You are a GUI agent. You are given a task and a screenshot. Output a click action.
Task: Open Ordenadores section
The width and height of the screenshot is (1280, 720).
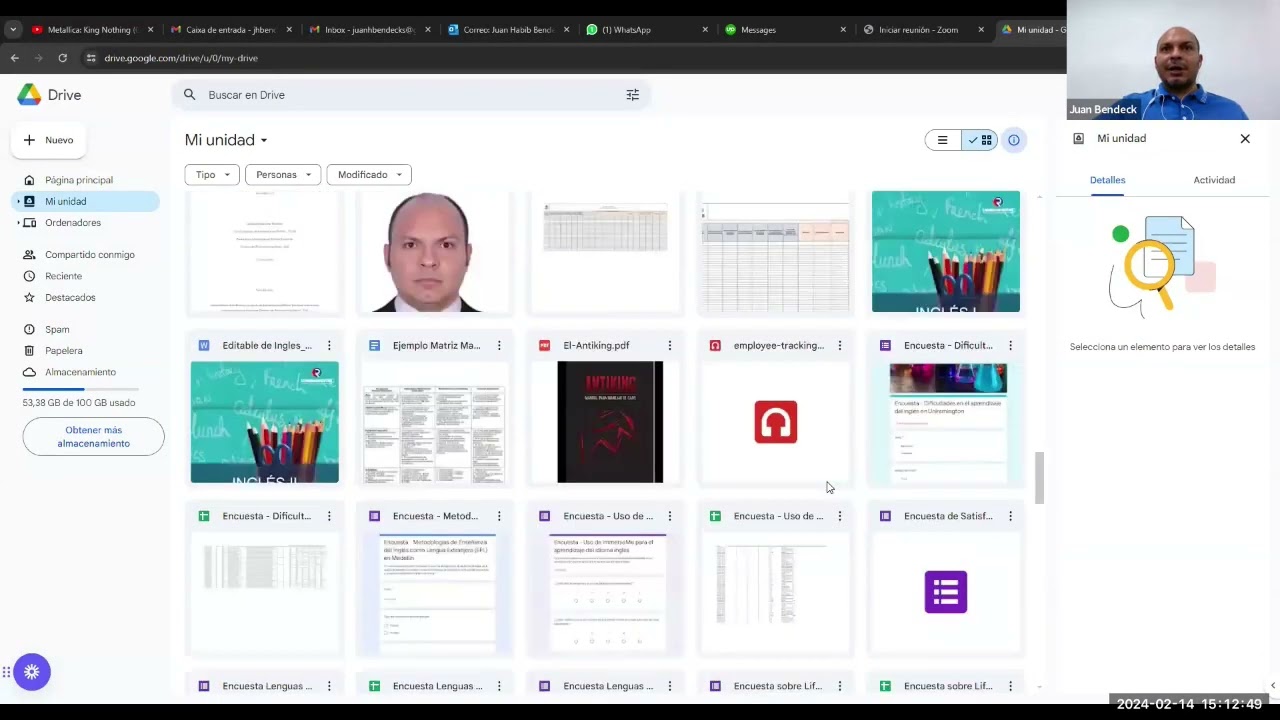73,223
